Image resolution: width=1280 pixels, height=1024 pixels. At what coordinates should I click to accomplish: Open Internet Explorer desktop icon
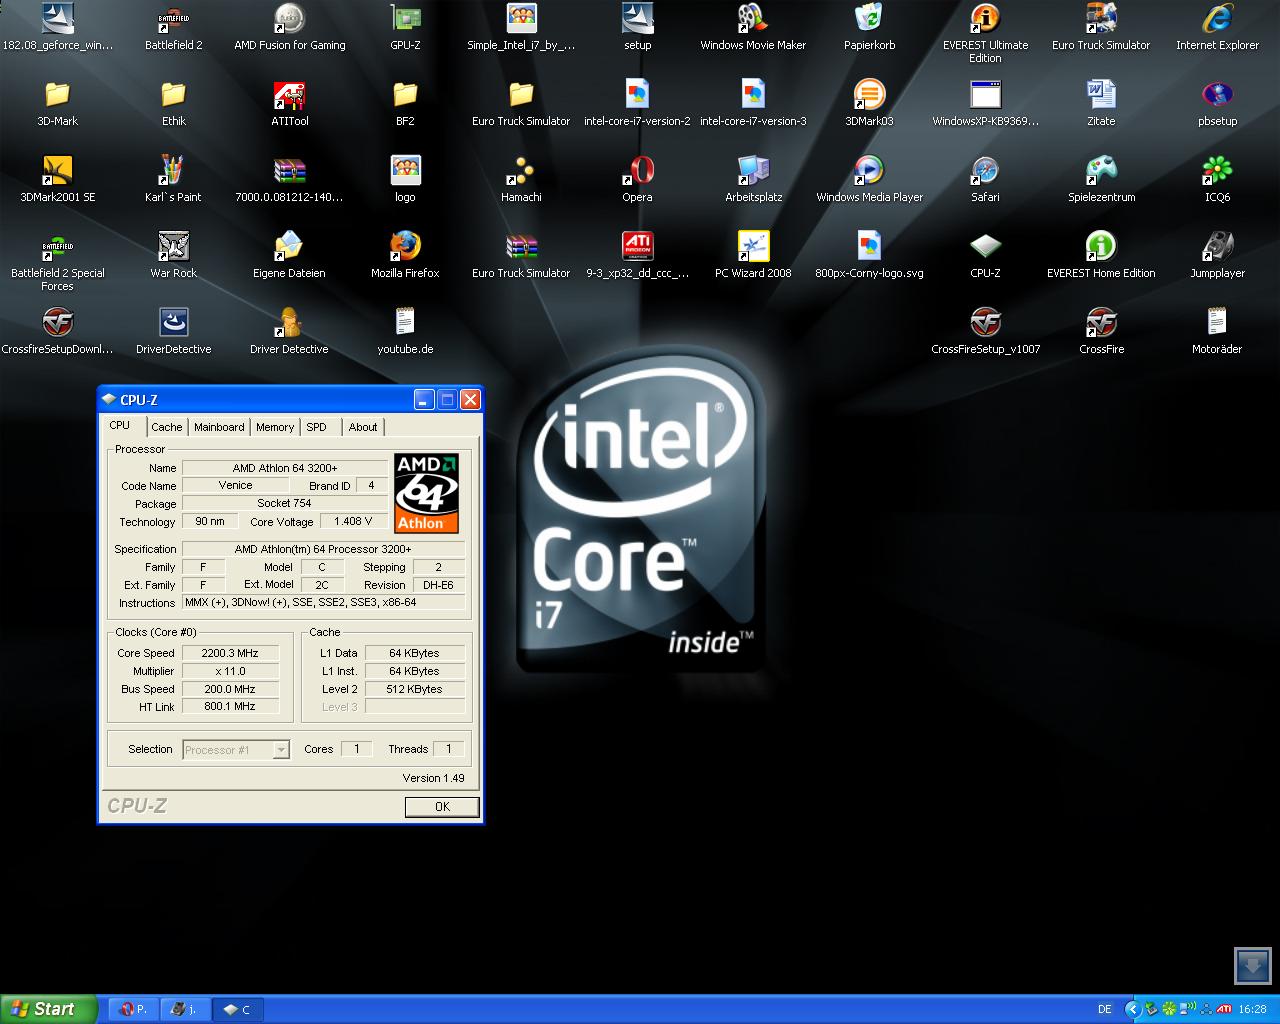[1217, 27]
